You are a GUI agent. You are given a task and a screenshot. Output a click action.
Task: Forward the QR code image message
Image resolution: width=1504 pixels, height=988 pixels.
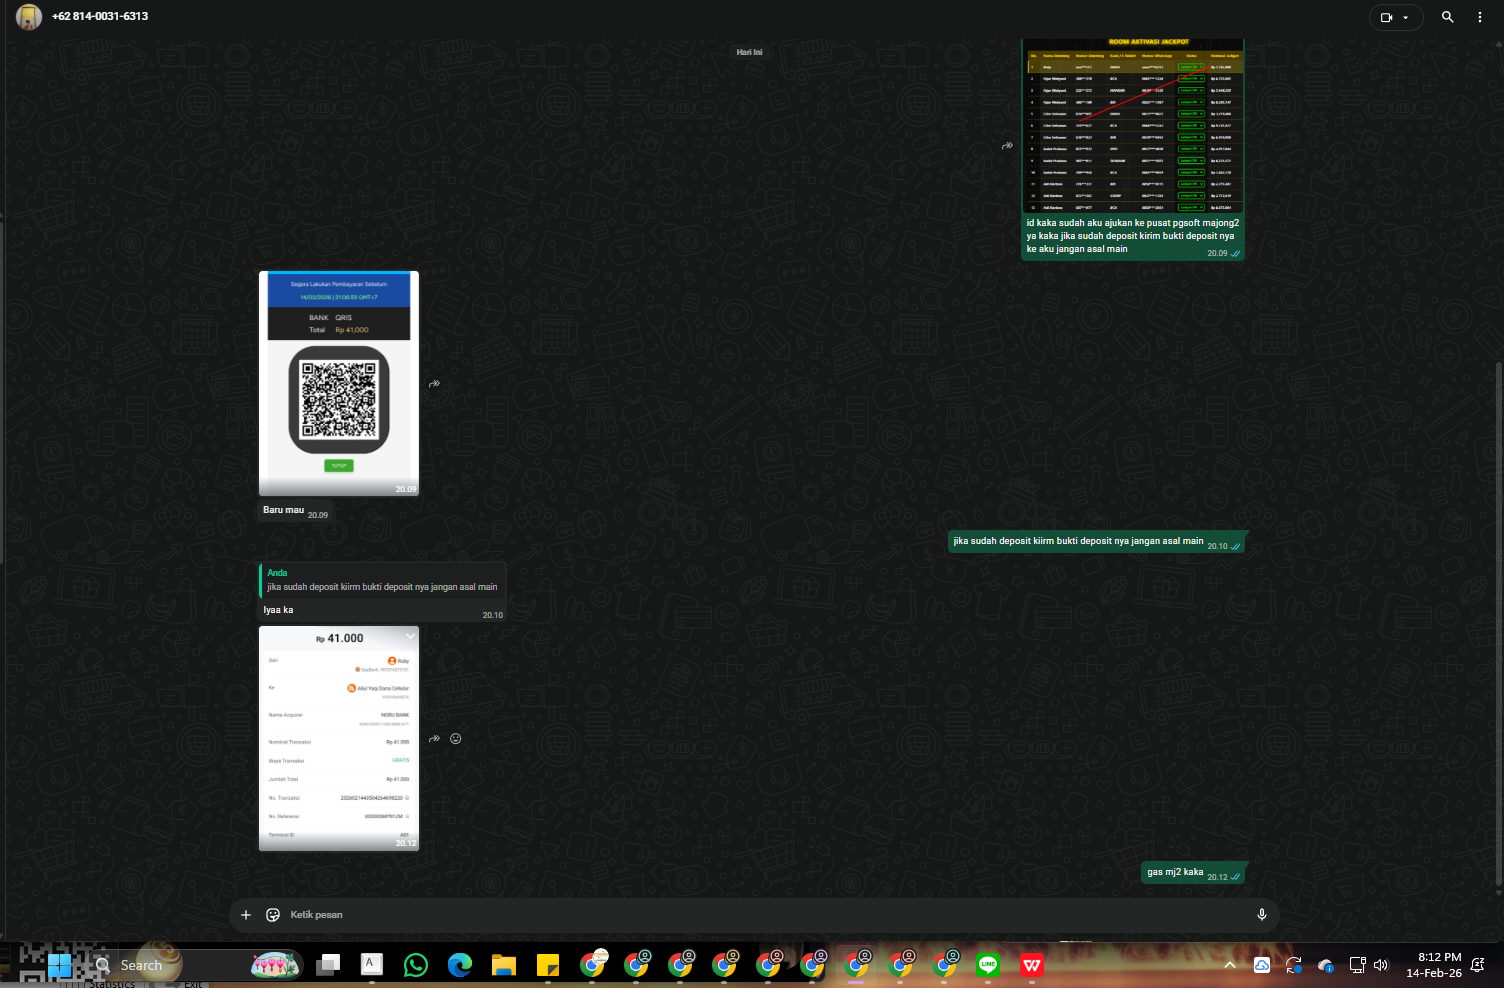435,384
